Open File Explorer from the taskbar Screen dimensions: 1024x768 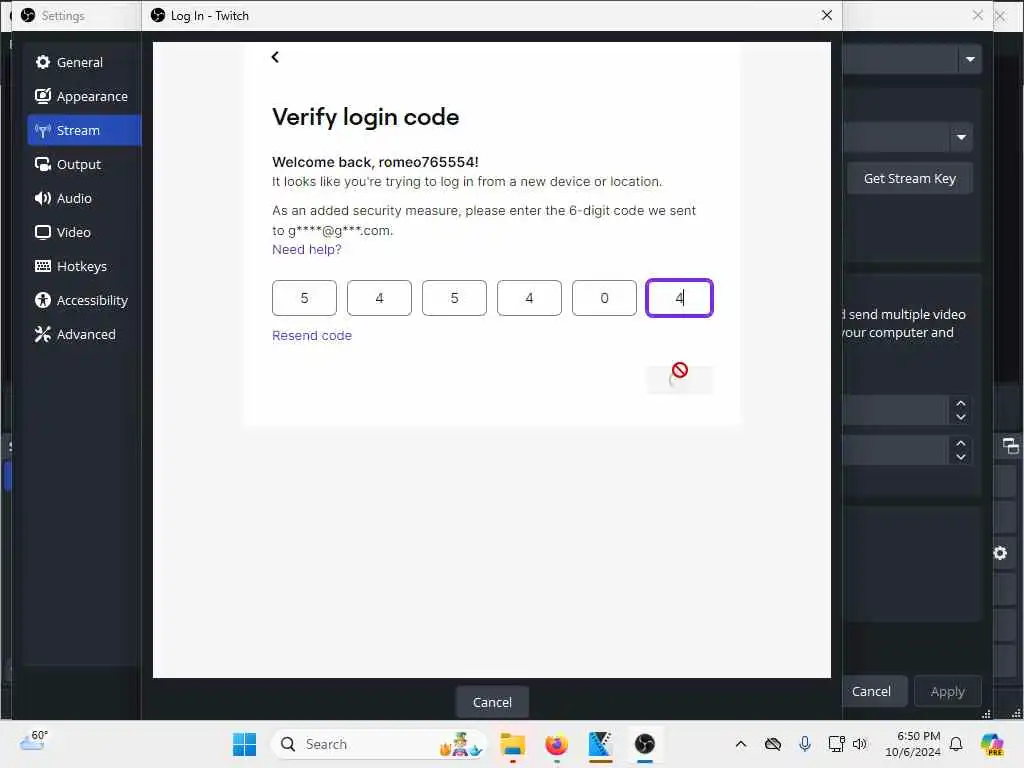coord(513,744)
